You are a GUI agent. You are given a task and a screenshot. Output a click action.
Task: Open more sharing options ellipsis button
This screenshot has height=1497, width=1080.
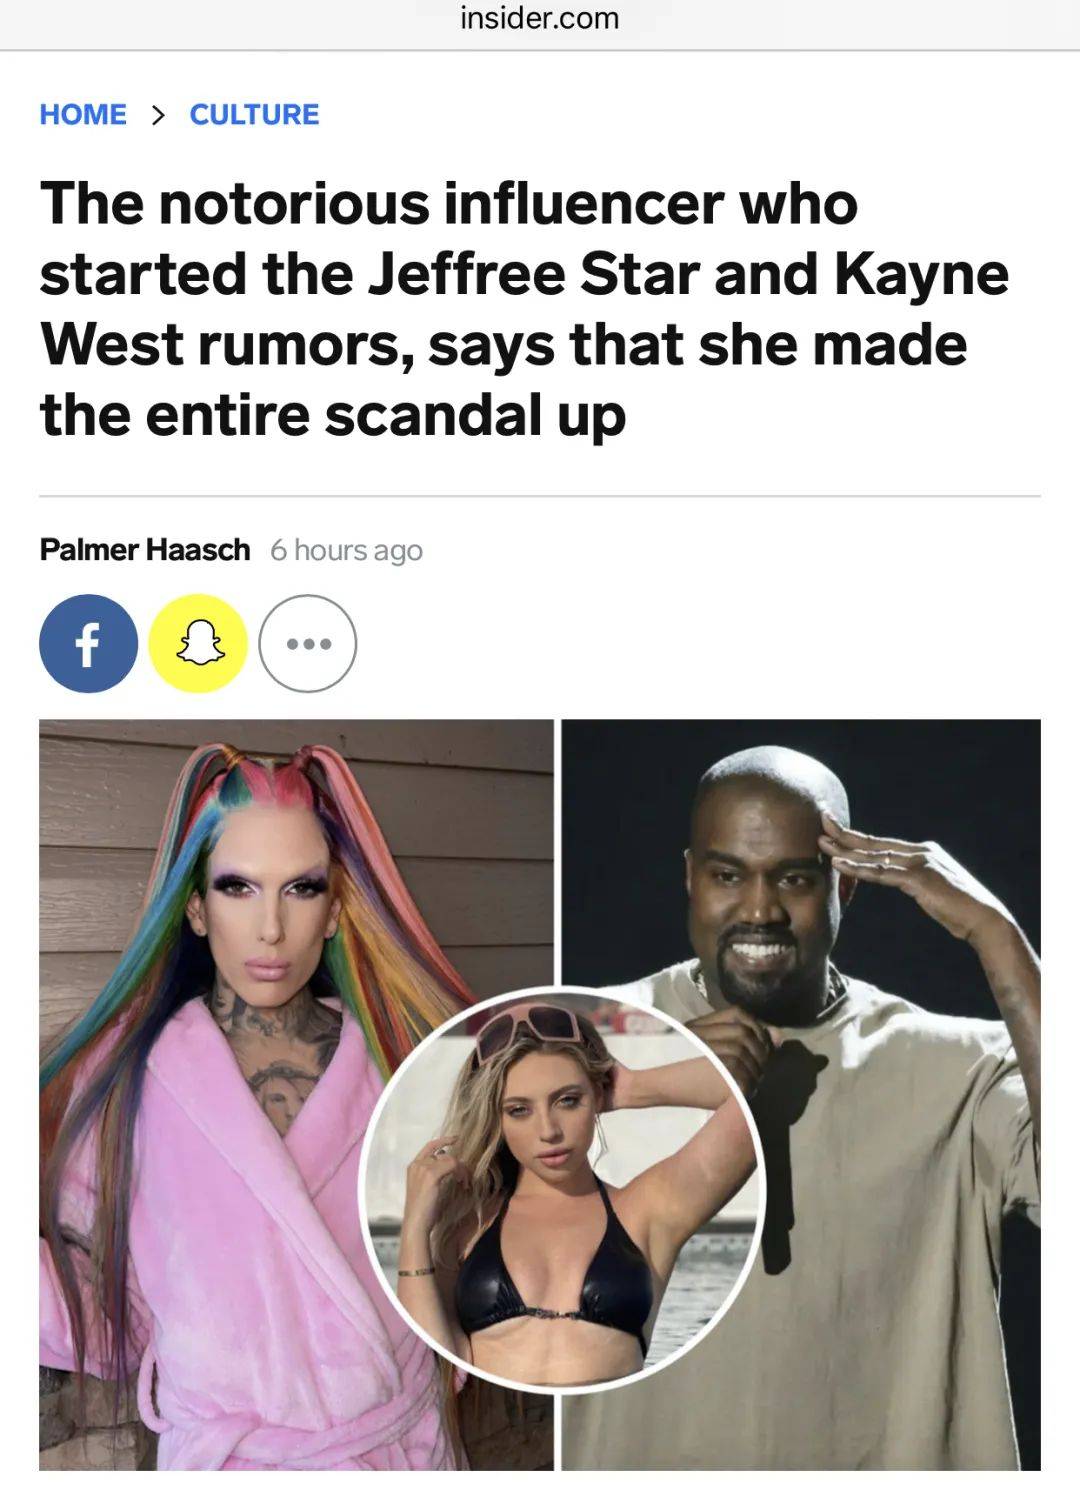[308, 644]
